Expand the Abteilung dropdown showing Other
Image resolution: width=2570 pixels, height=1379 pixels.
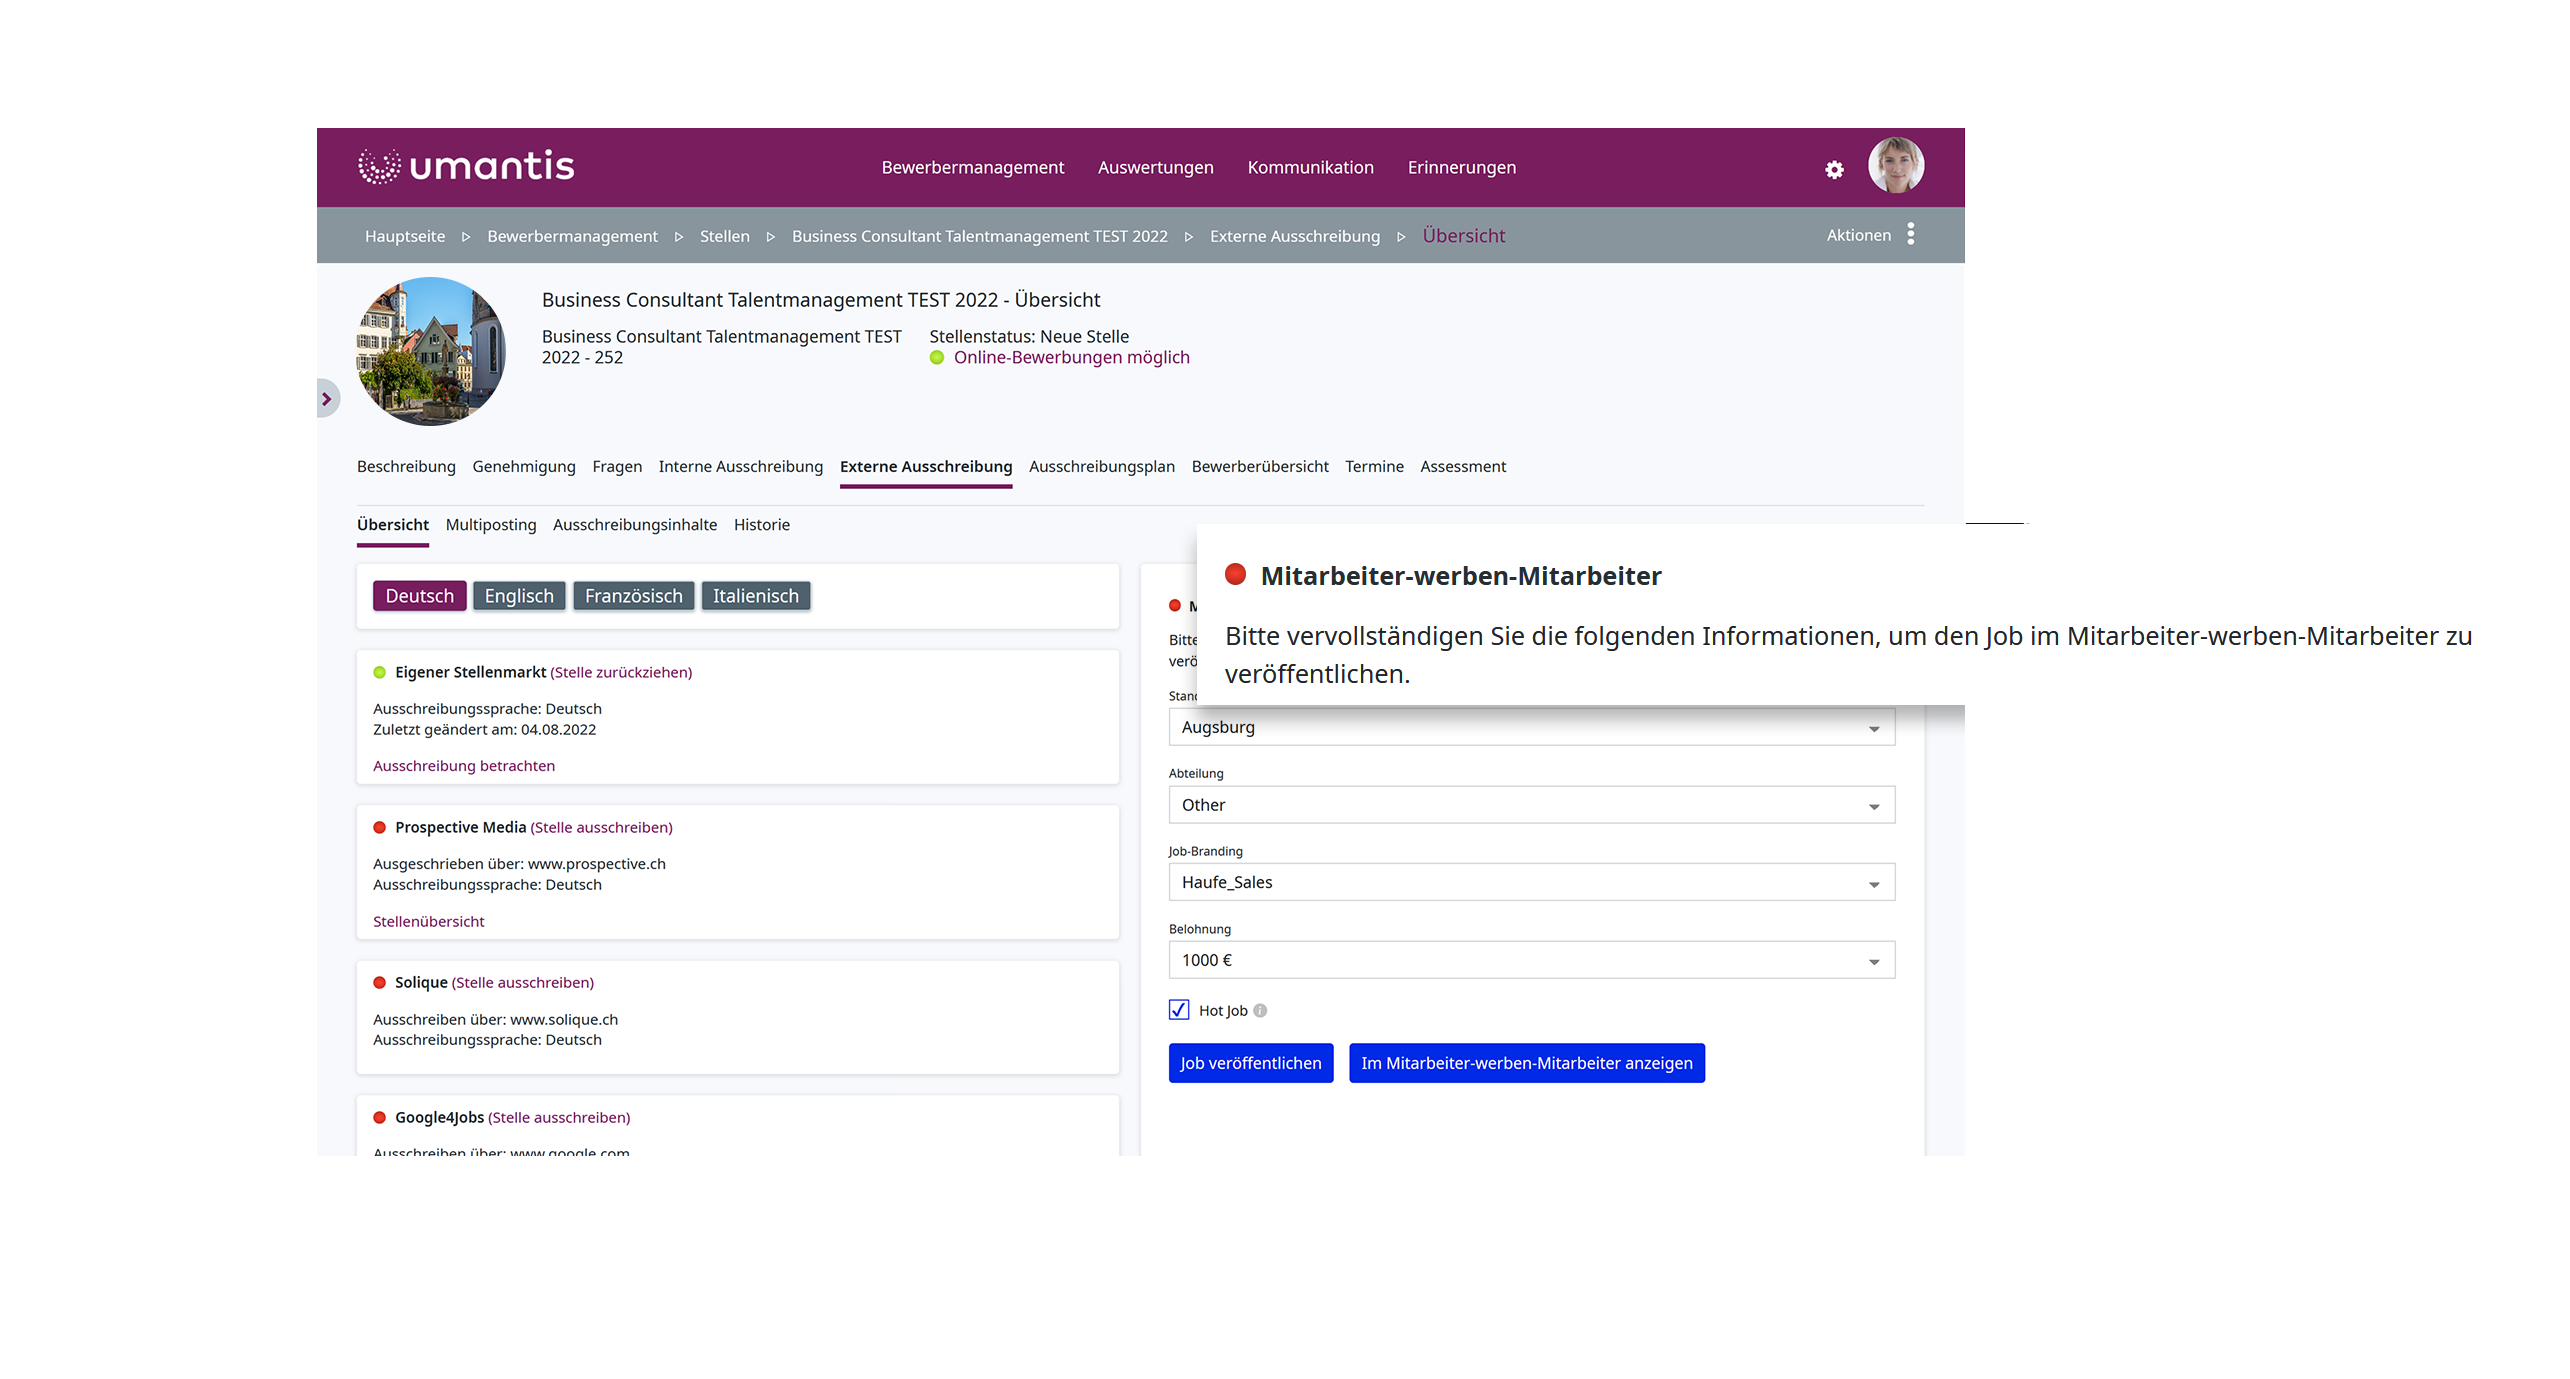pos(1530,805)
